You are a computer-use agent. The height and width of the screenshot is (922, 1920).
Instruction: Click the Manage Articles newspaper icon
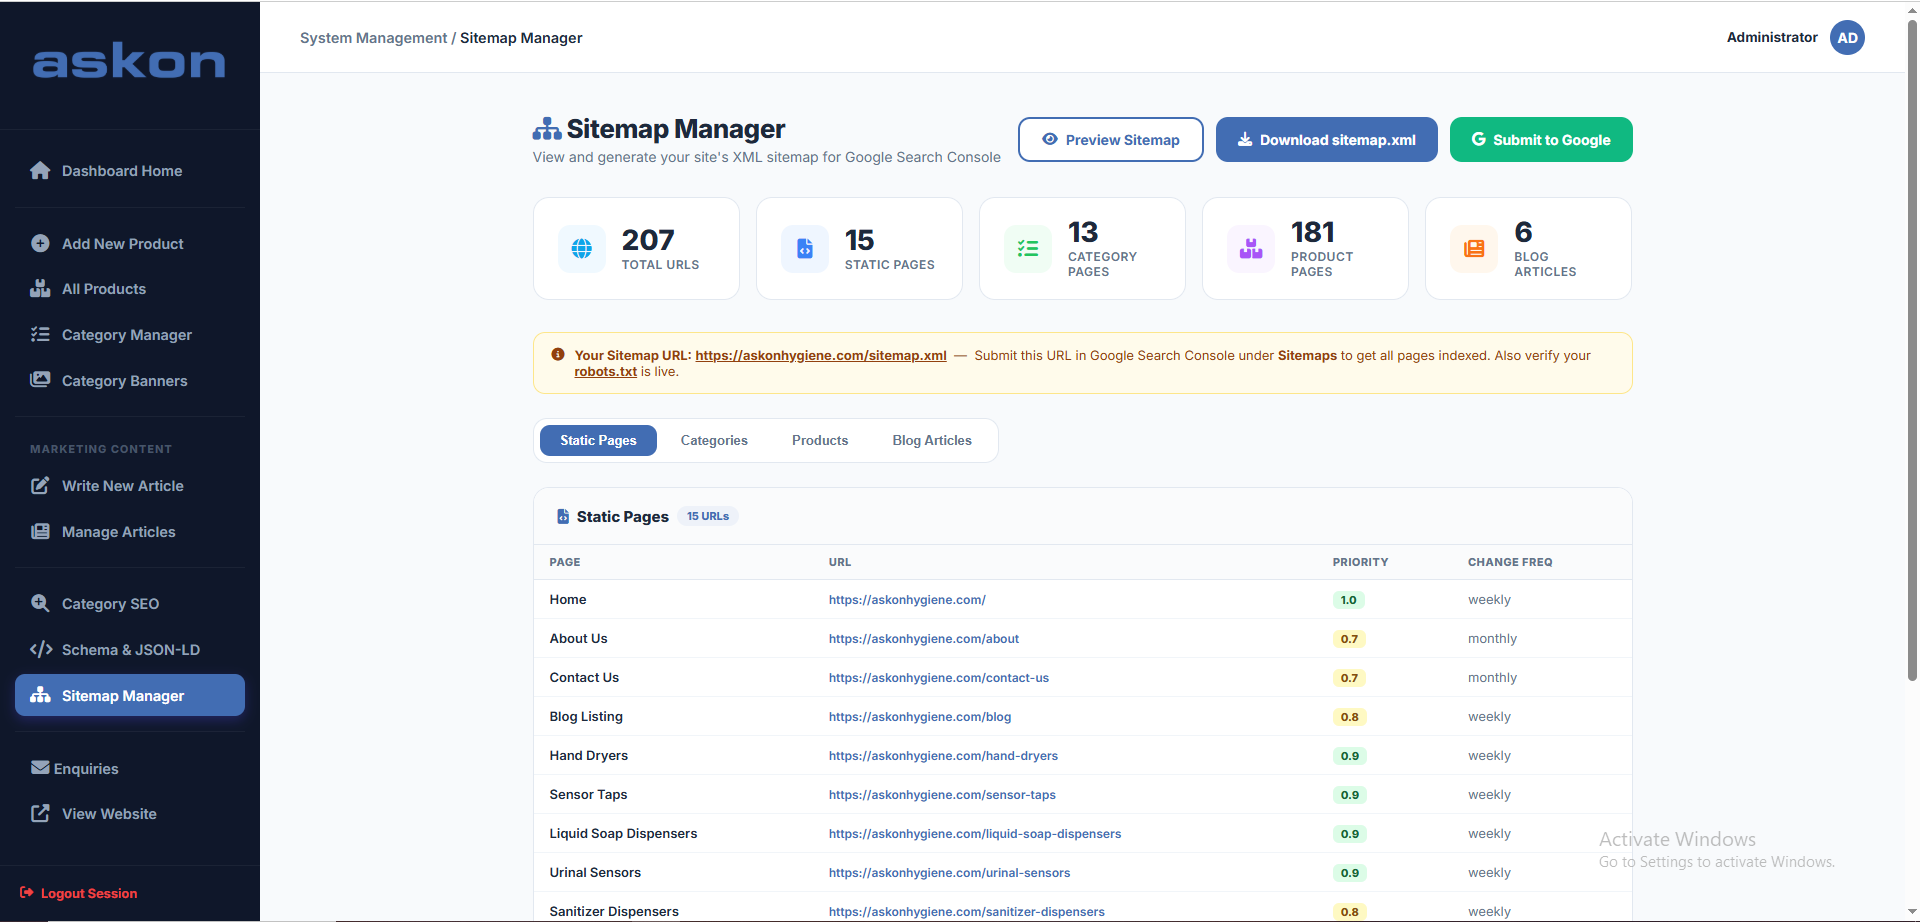(x=40, y=532)
